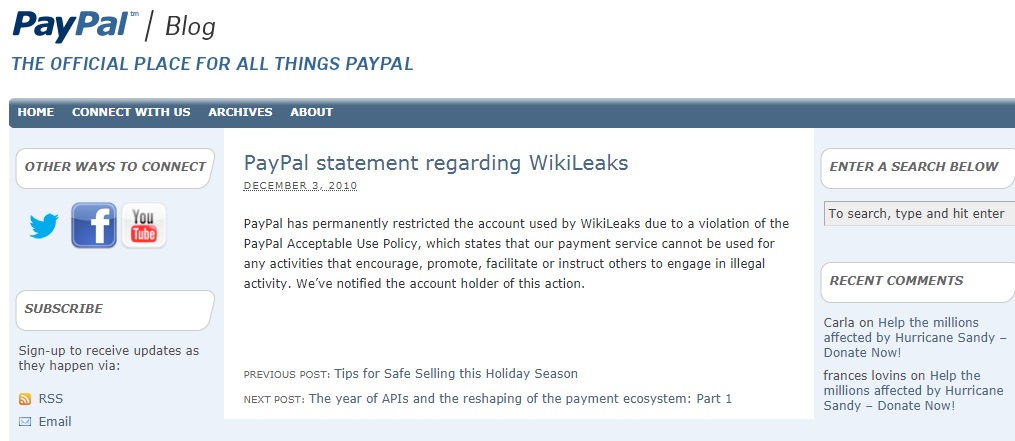Click the search box to type

919,214
